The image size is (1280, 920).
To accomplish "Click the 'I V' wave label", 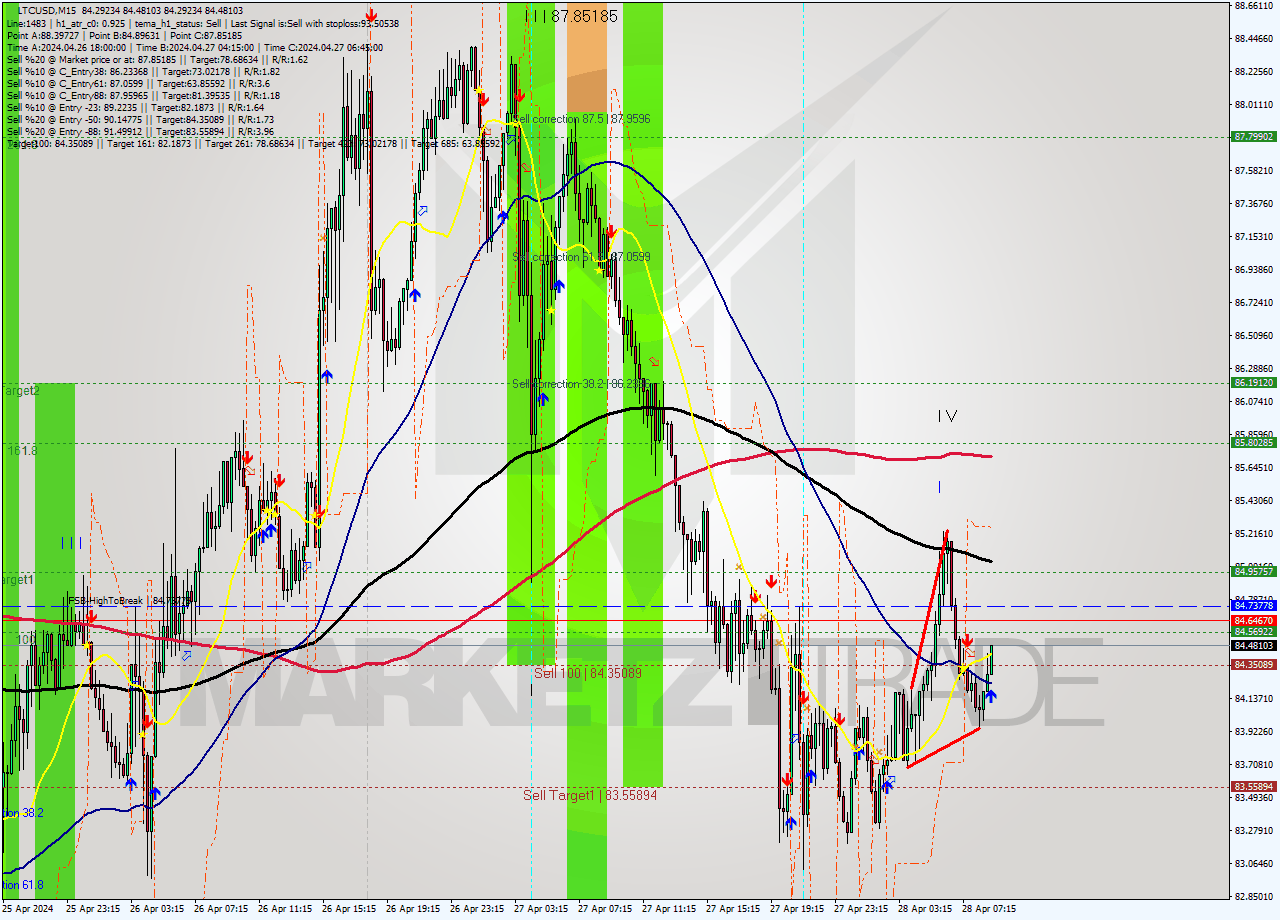I will coord(947,415).
